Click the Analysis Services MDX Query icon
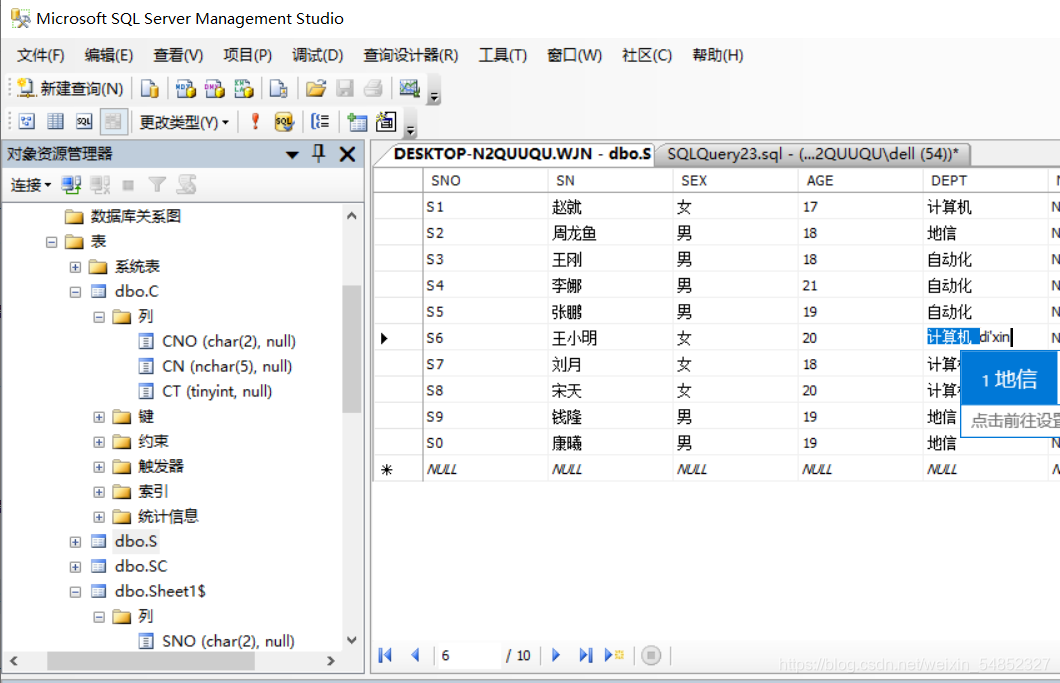The image size is (1060, 683). (185, 89)
